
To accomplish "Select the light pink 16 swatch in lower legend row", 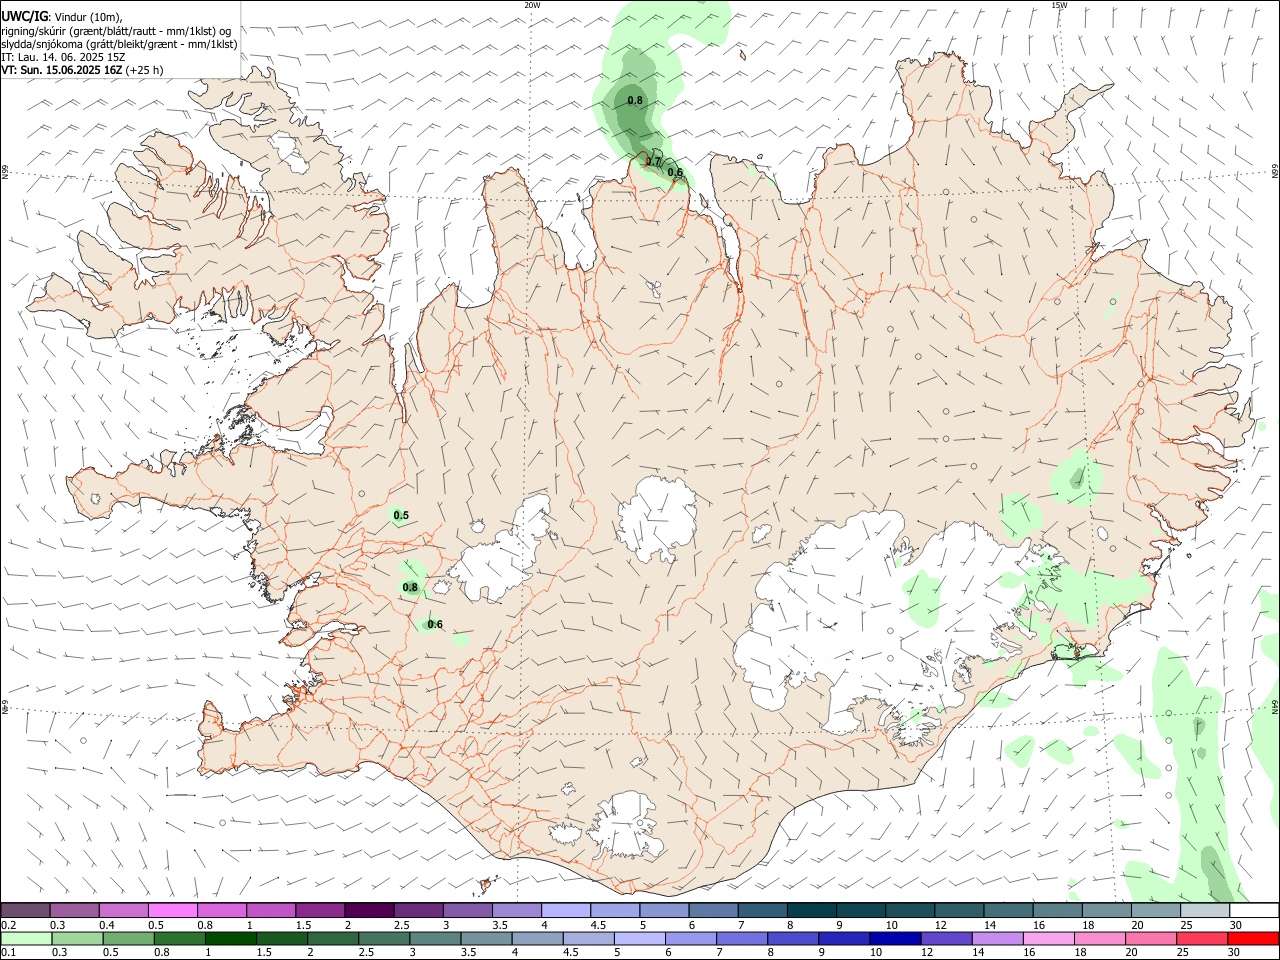I will [1049, 939].
